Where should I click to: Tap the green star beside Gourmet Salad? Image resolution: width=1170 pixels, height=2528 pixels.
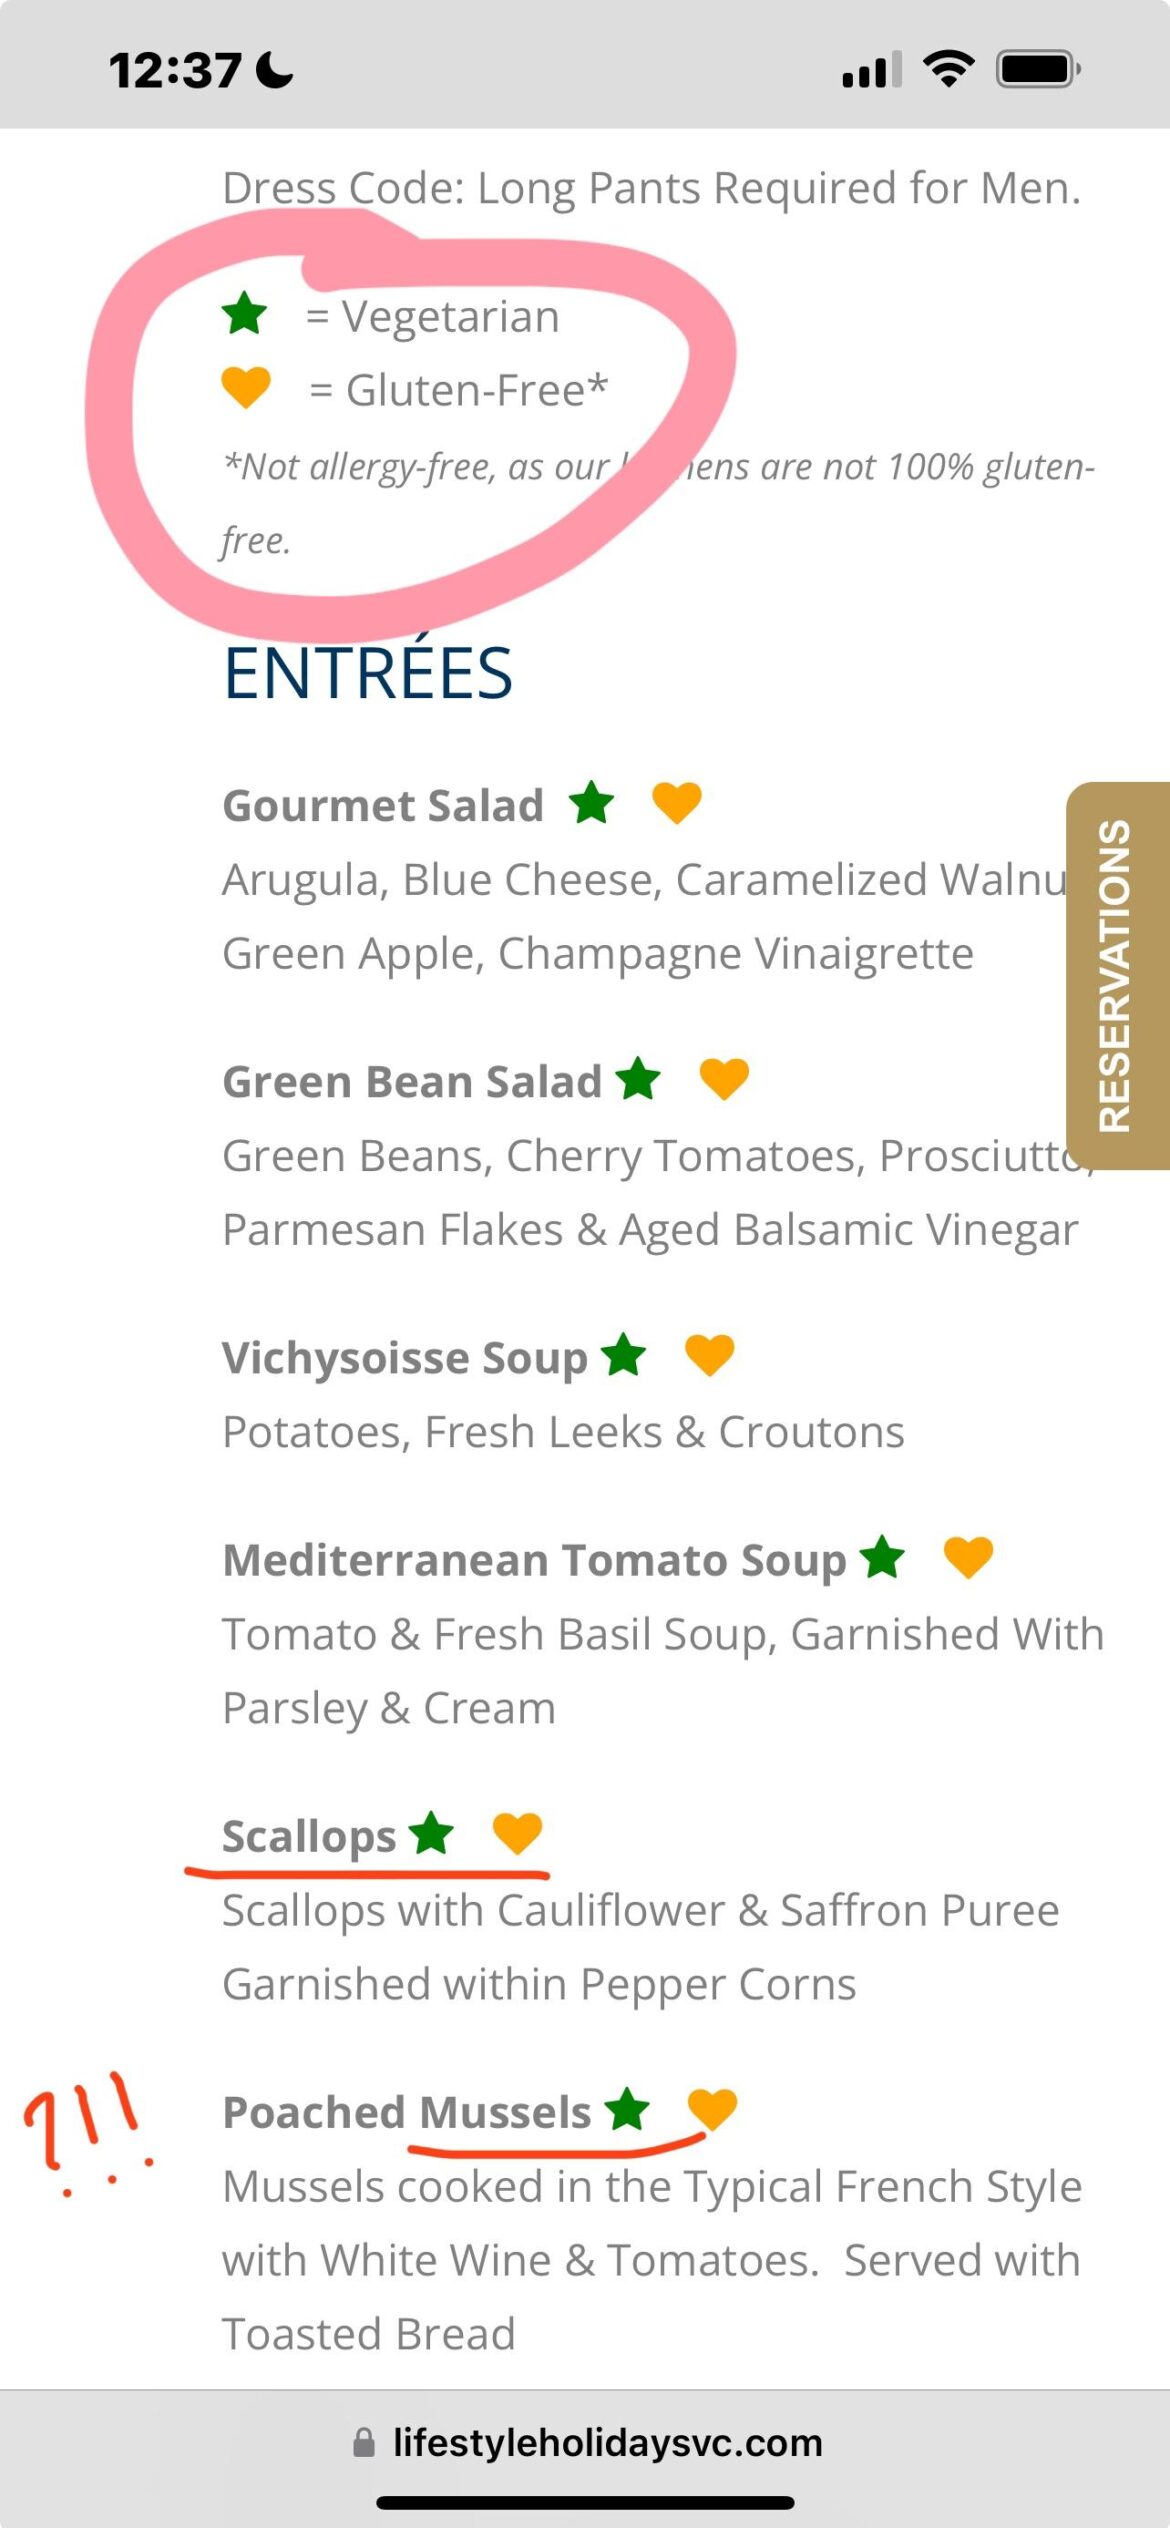tap(591, 802)
